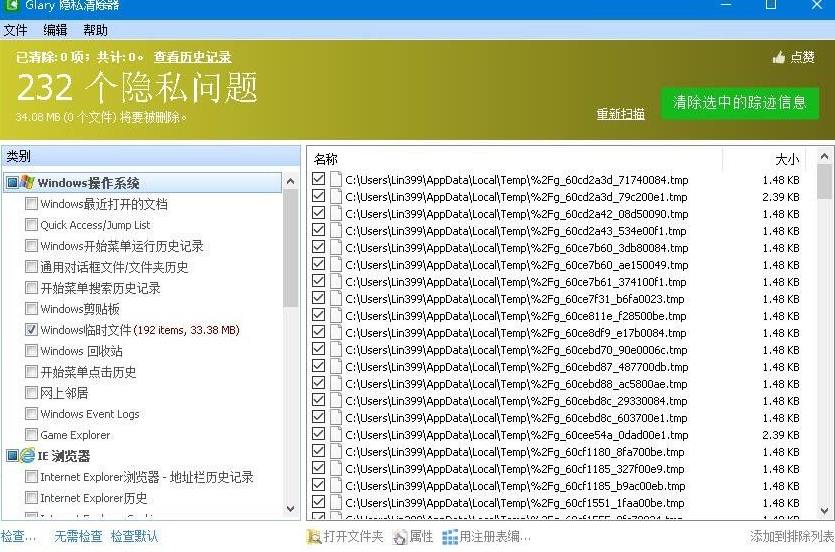Toggle the Windows操作系统 group checkbox
The width and height of the screenshot is (835, 552).
coord(13,183)
